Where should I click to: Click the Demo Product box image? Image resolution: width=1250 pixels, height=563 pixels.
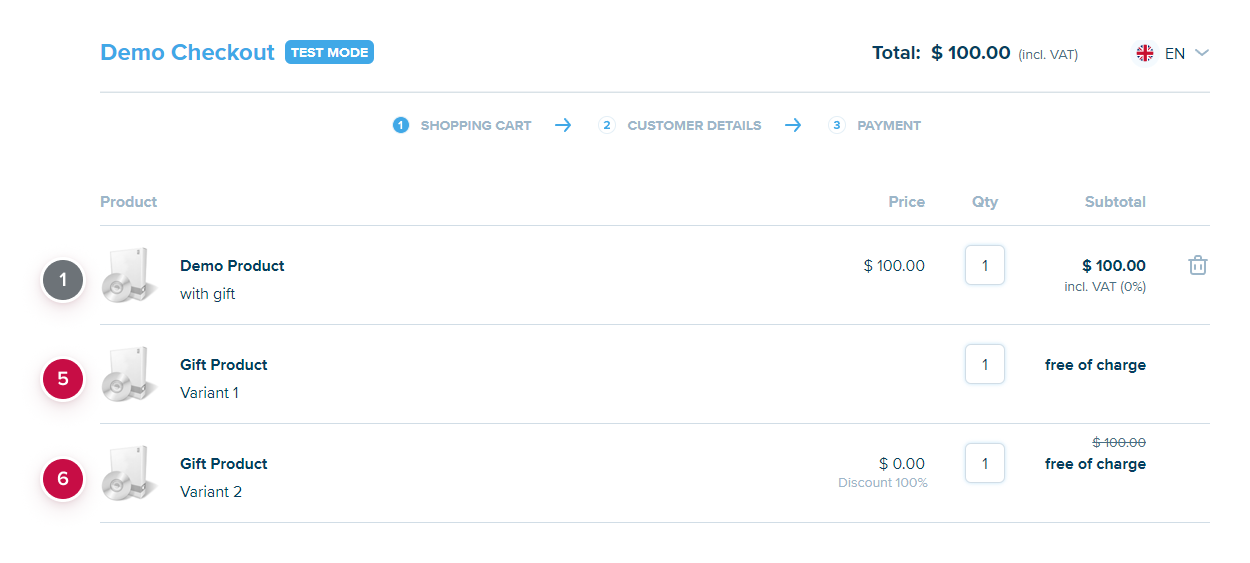point(129,275)
